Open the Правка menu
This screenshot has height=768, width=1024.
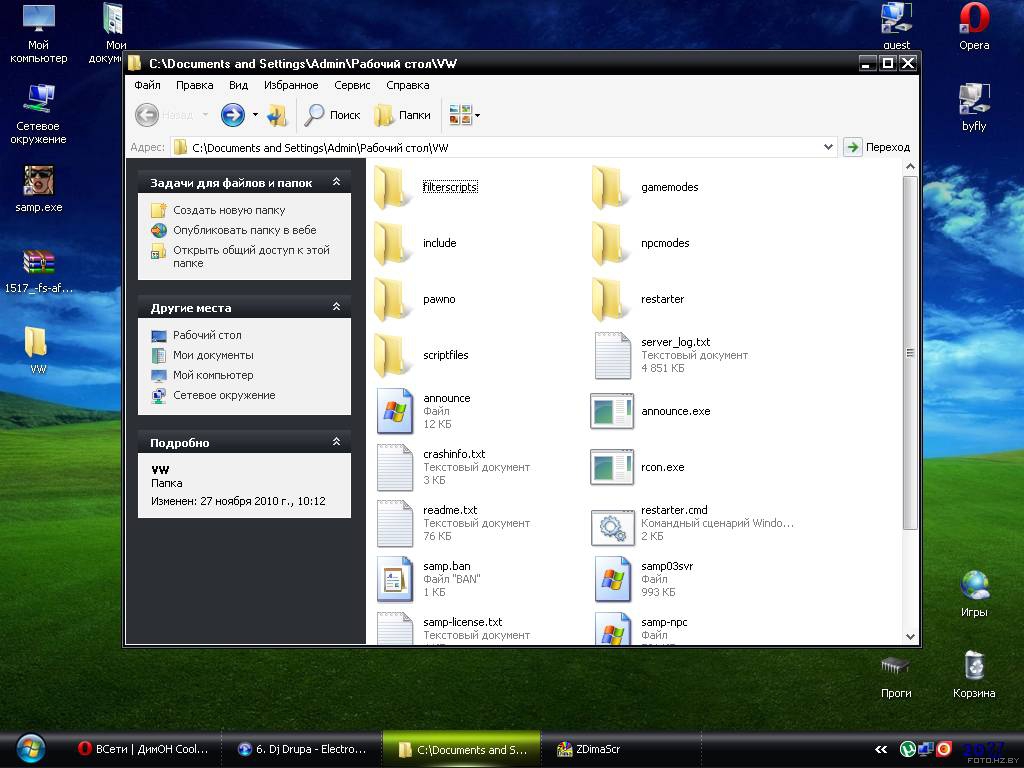tap(195, 85)
